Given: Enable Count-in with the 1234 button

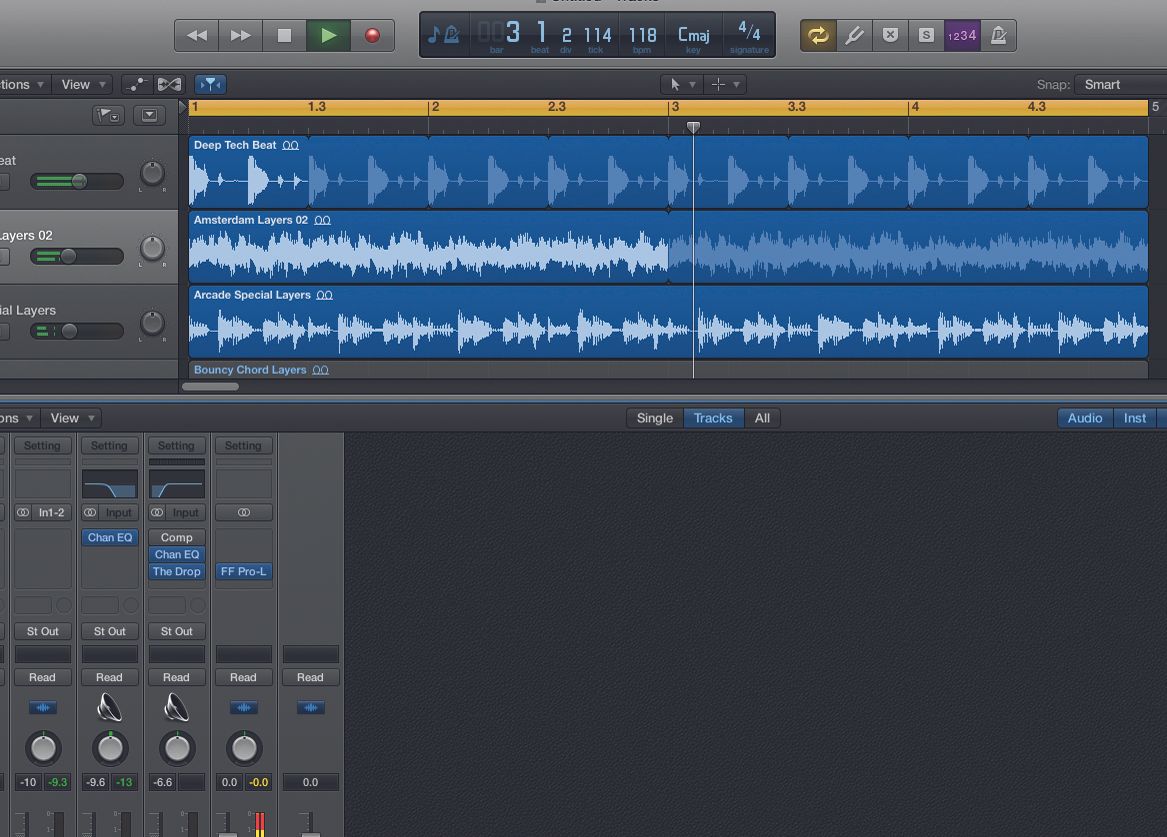Looking at the screenshot, I should point(961,34).
